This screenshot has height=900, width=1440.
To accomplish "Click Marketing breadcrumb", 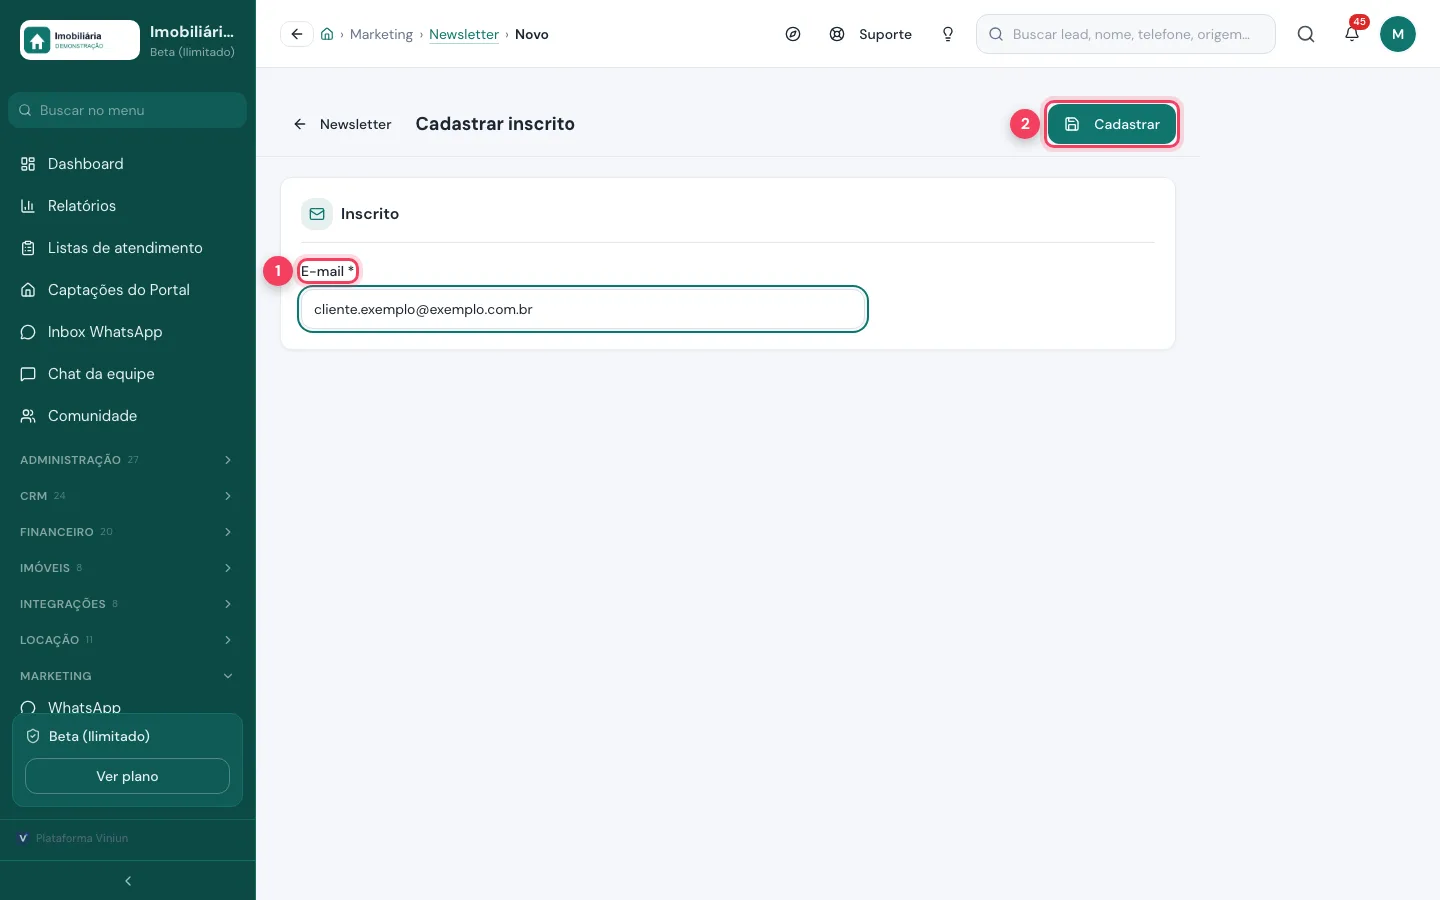I will (x=381, y=34).
